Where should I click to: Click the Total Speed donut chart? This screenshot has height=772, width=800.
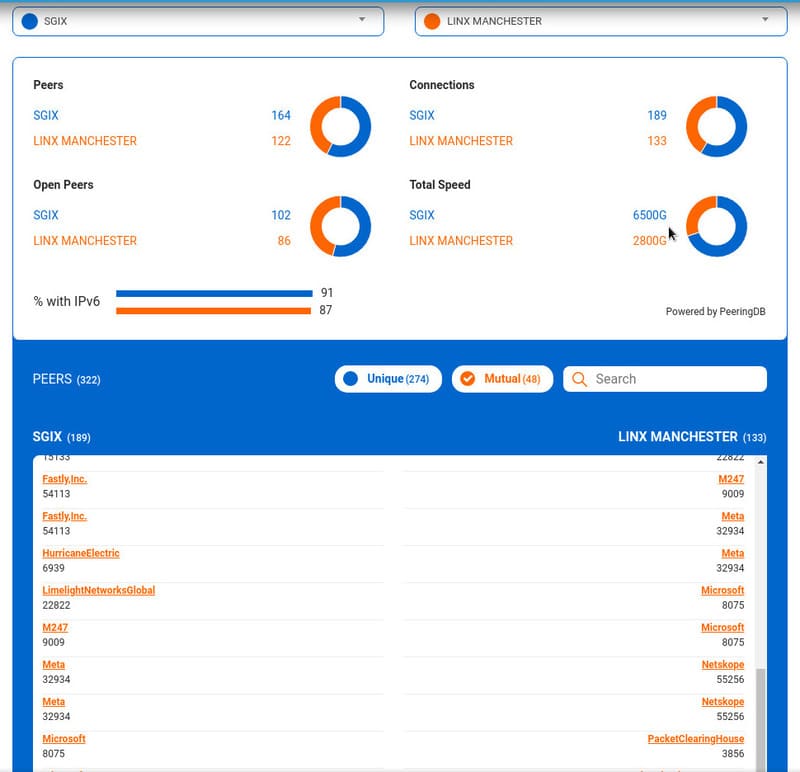click(x=716, y=227)
